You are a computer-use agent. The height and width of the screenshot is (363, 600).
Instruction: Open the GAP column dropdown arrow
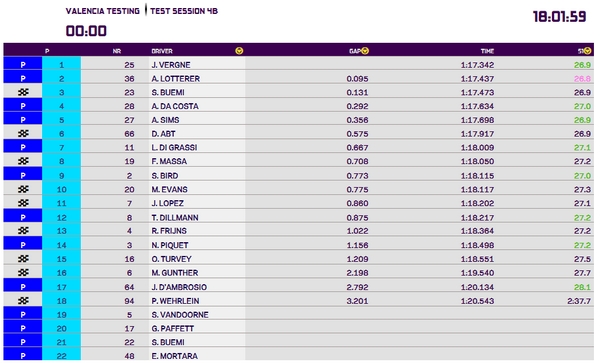point(365,50)
